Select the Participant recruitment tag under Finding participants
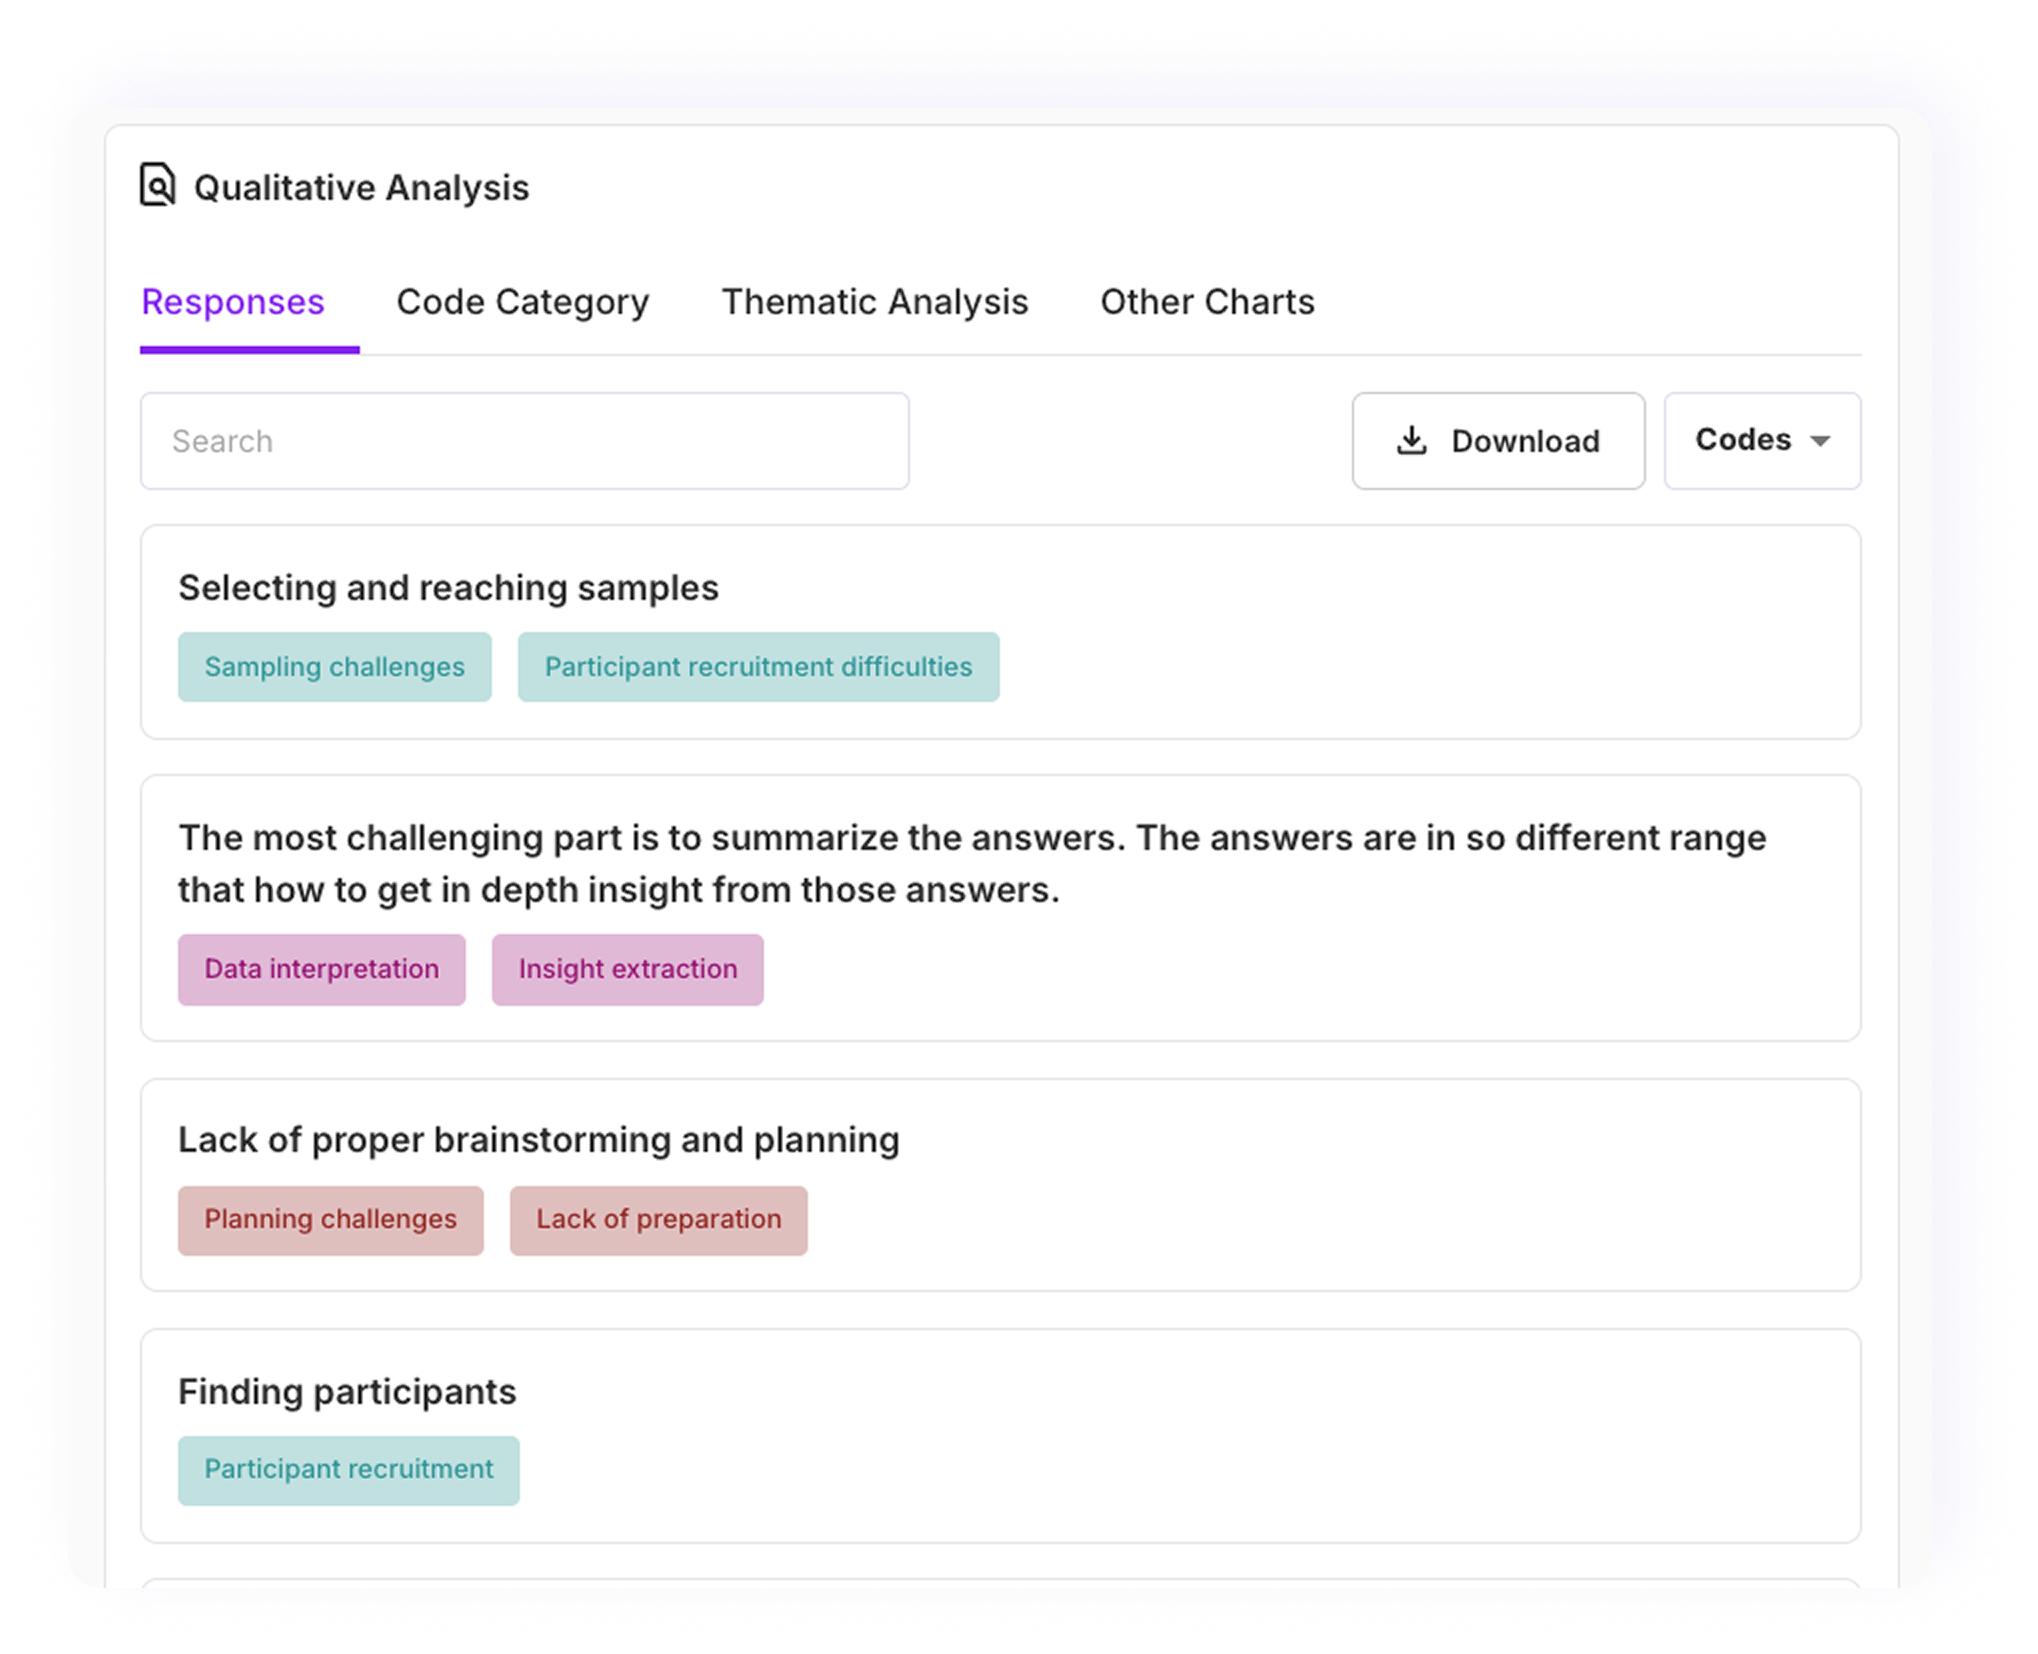The image size is (2038, 1654). click(x=348, y=1469)
